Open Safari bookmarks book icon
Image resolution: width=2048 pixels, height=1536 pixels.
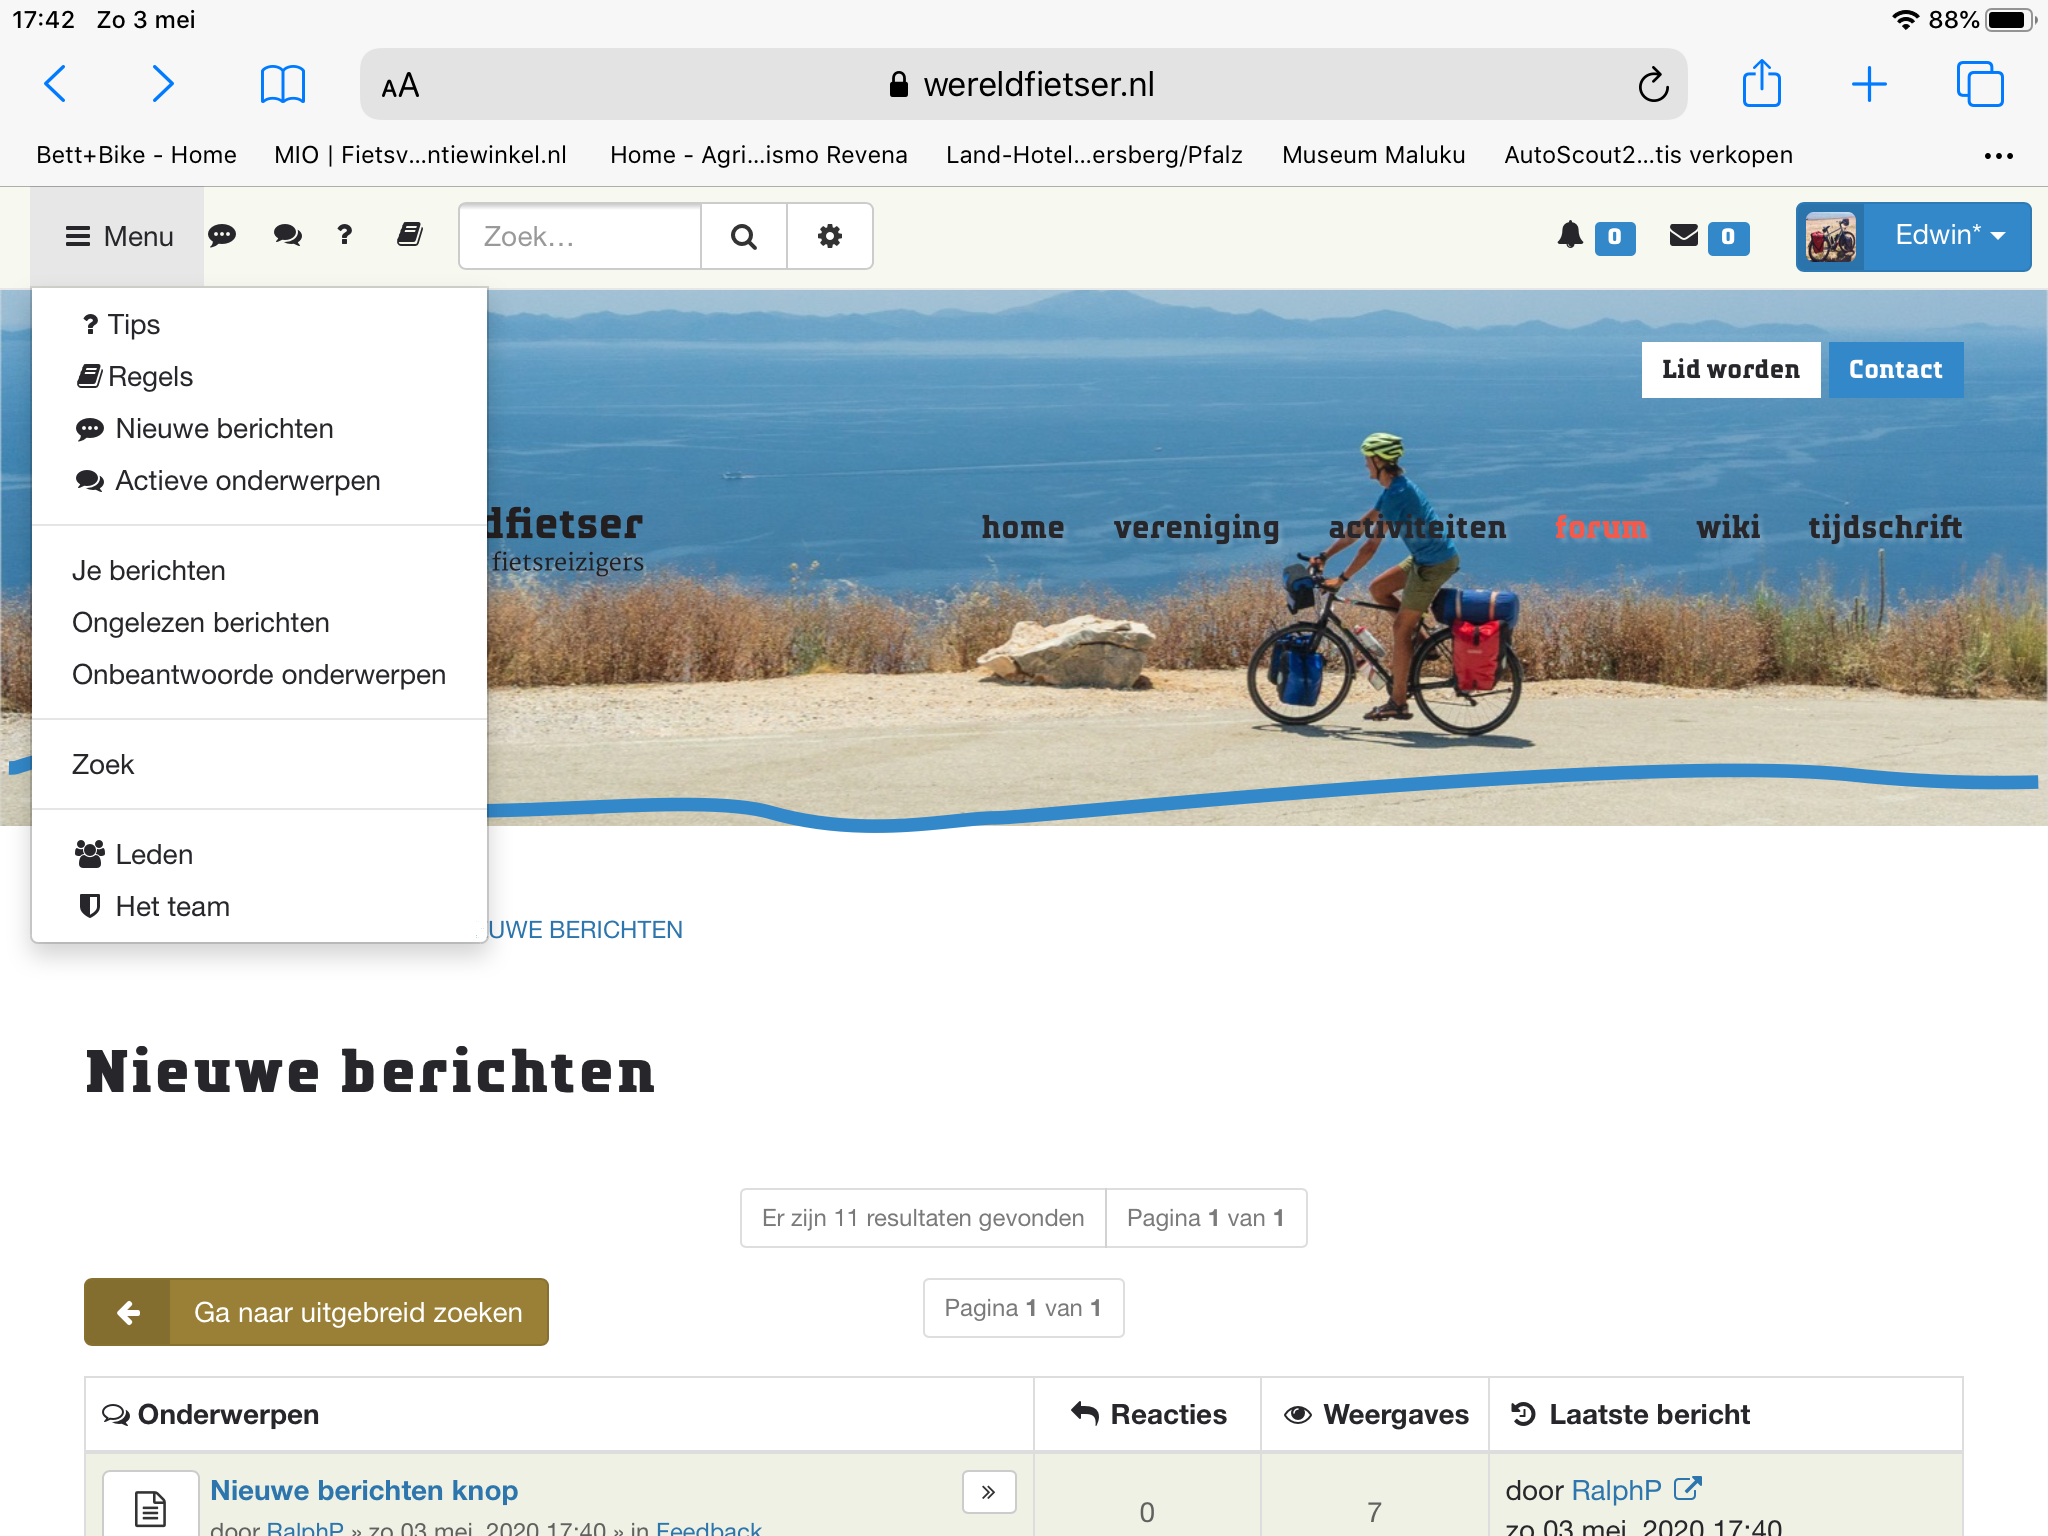tap(282, 85)
